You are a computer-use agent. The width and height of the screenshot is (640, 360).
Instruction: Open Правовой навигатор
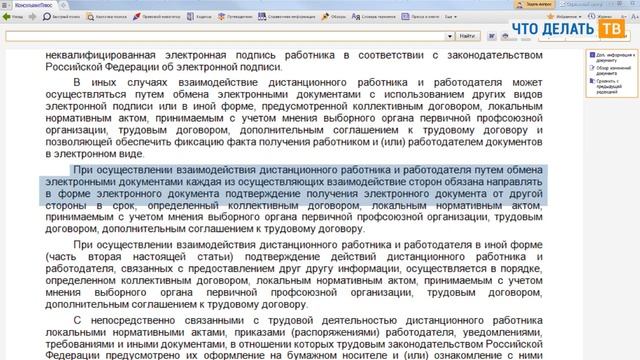(156, 17)
